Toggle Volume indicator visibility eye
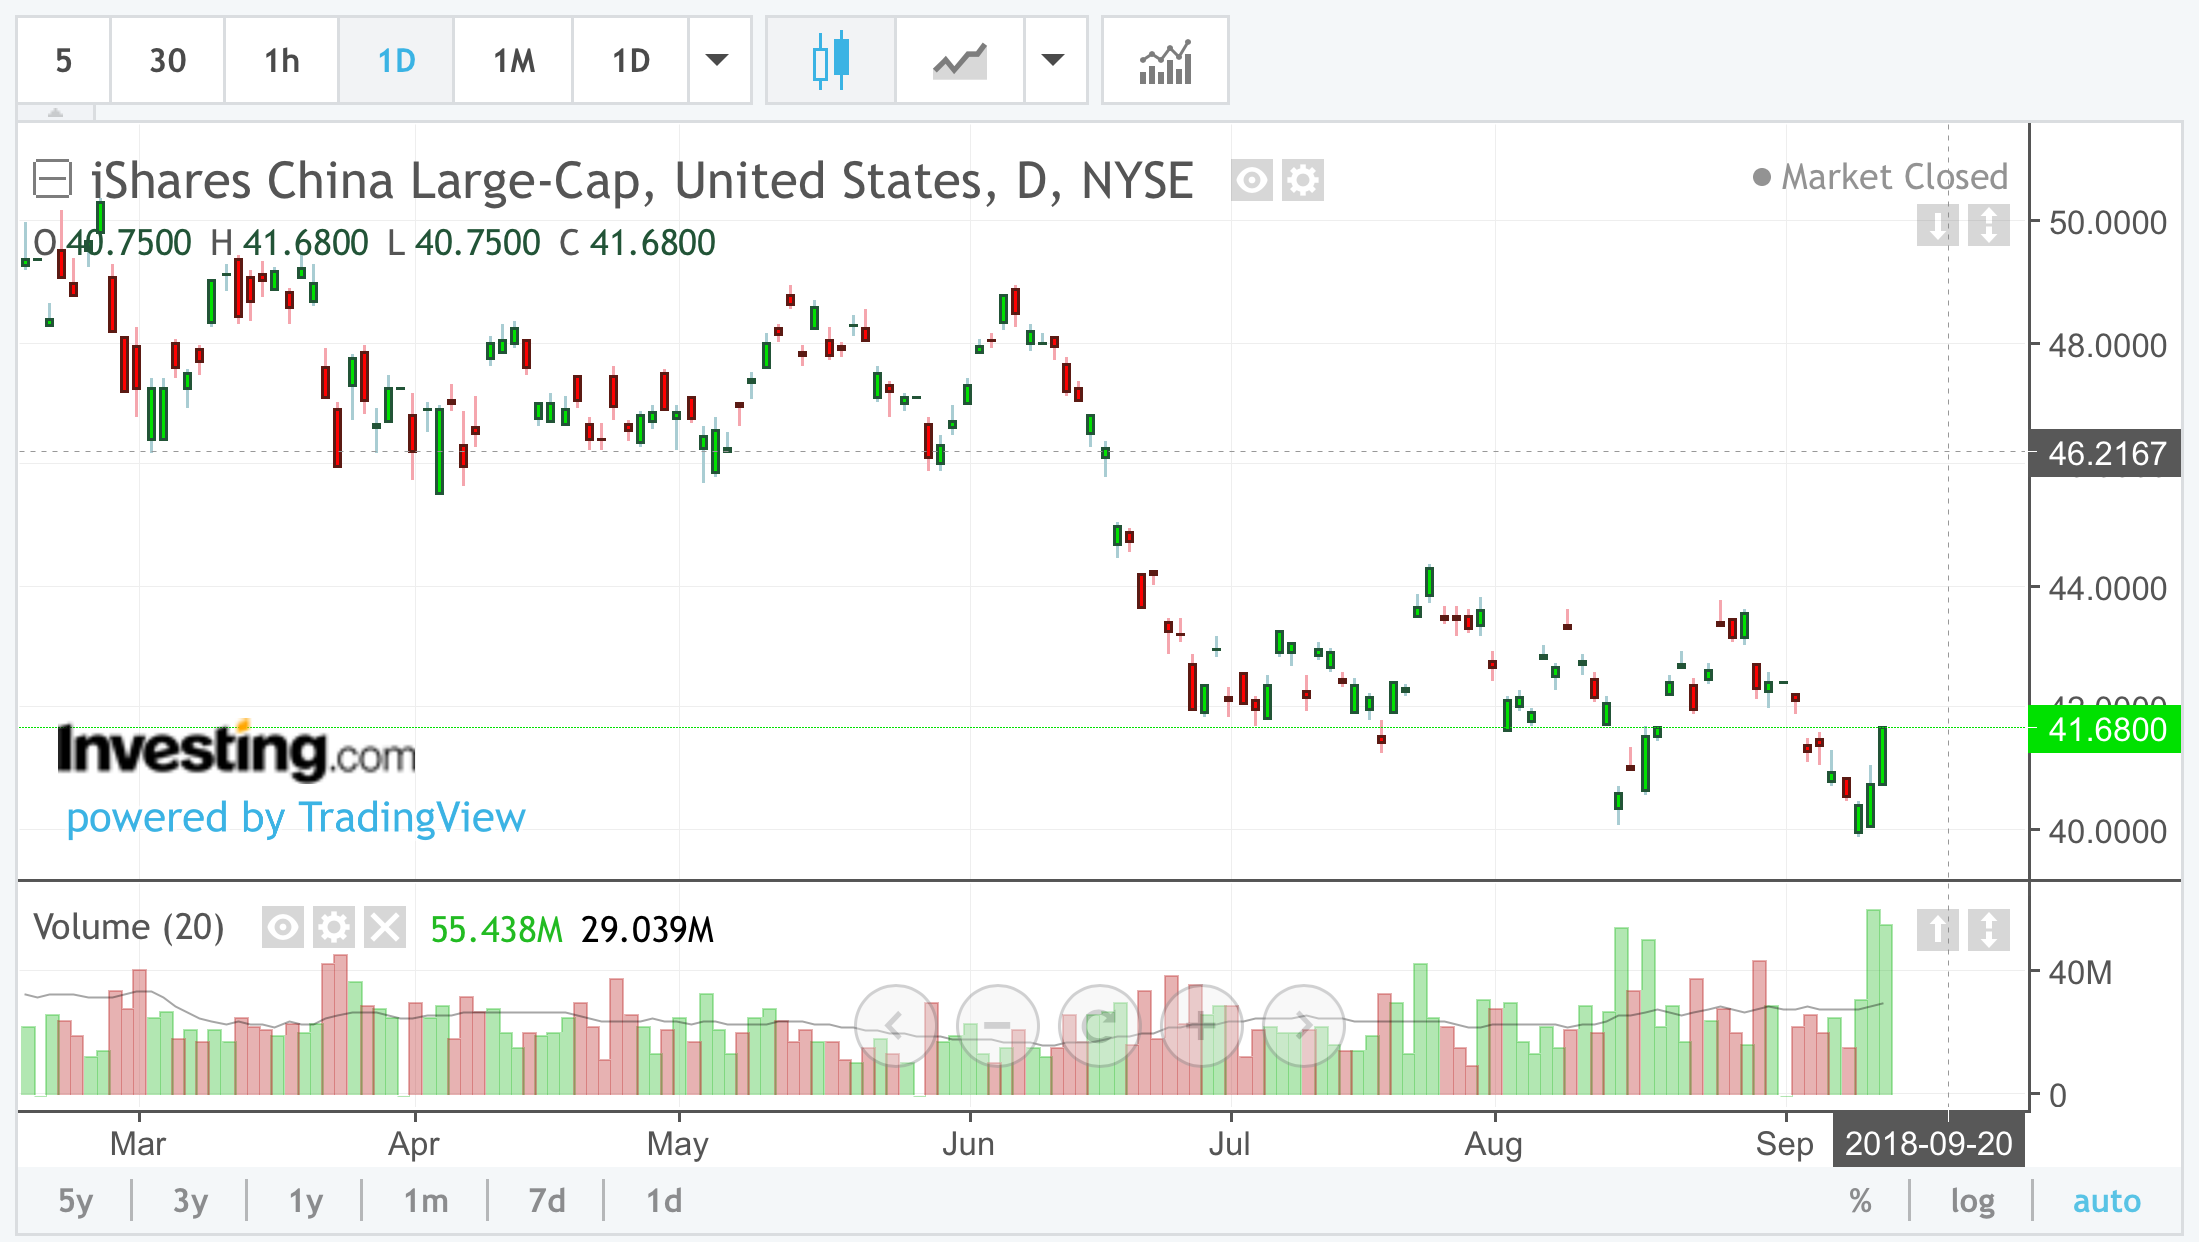Viewport: 2208px width, 1242px height. [283, 928]
